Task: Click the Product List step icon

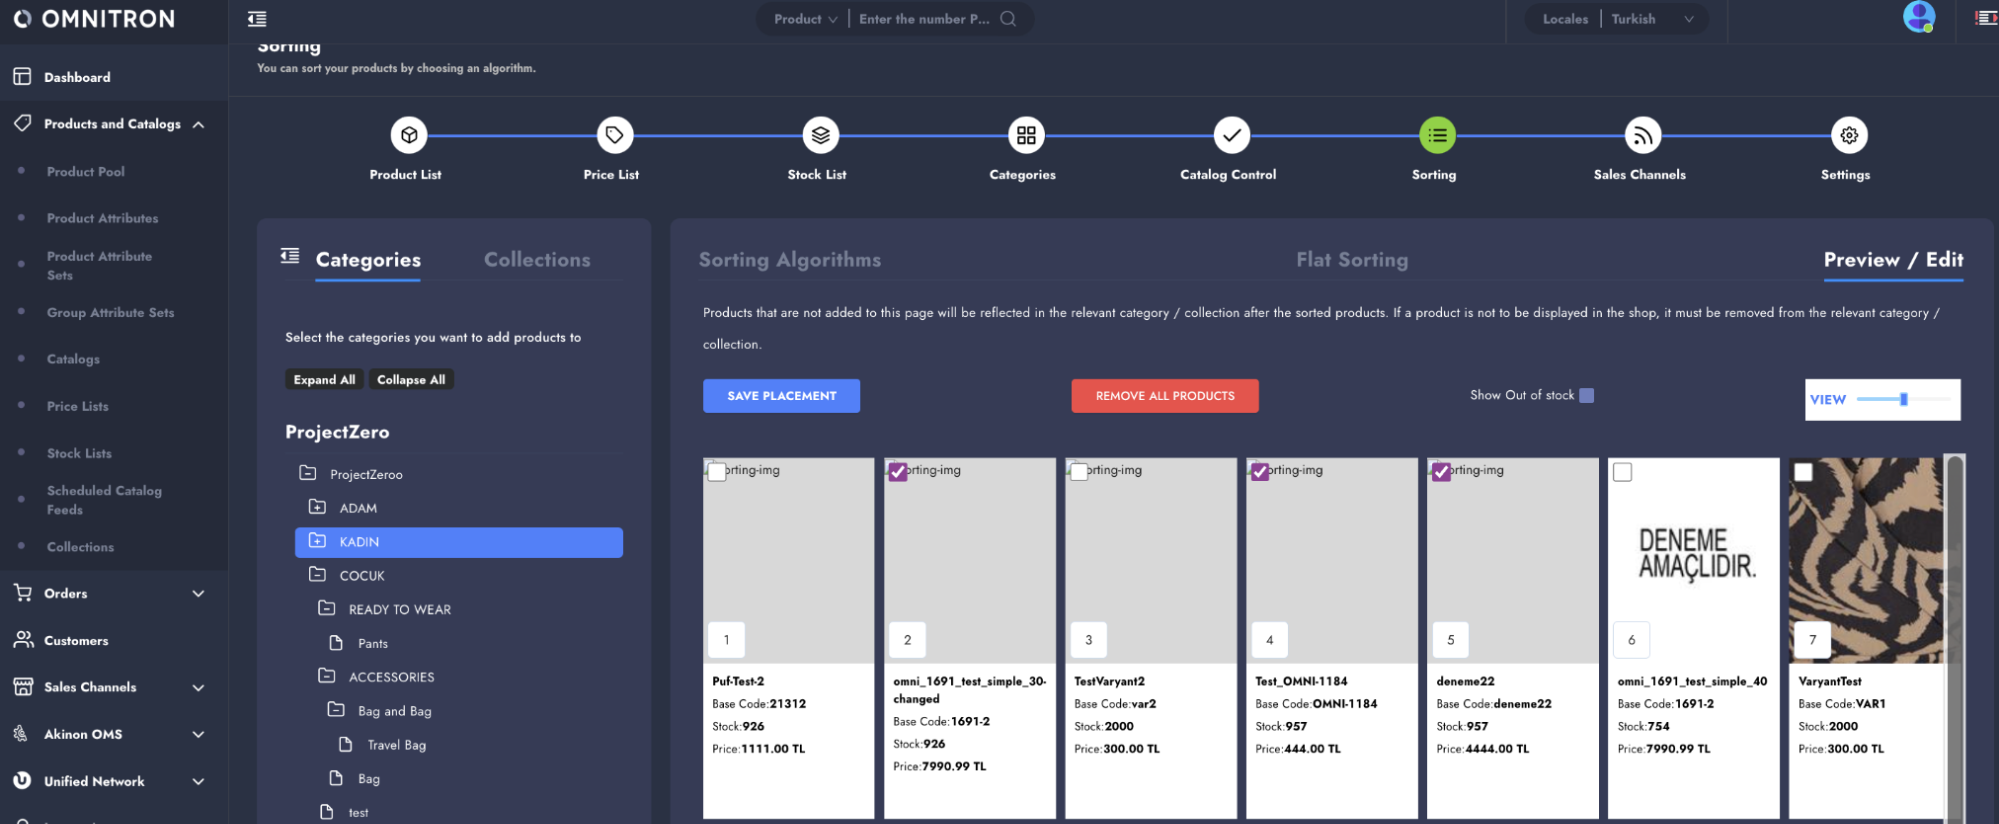Action: coord(409,135)
